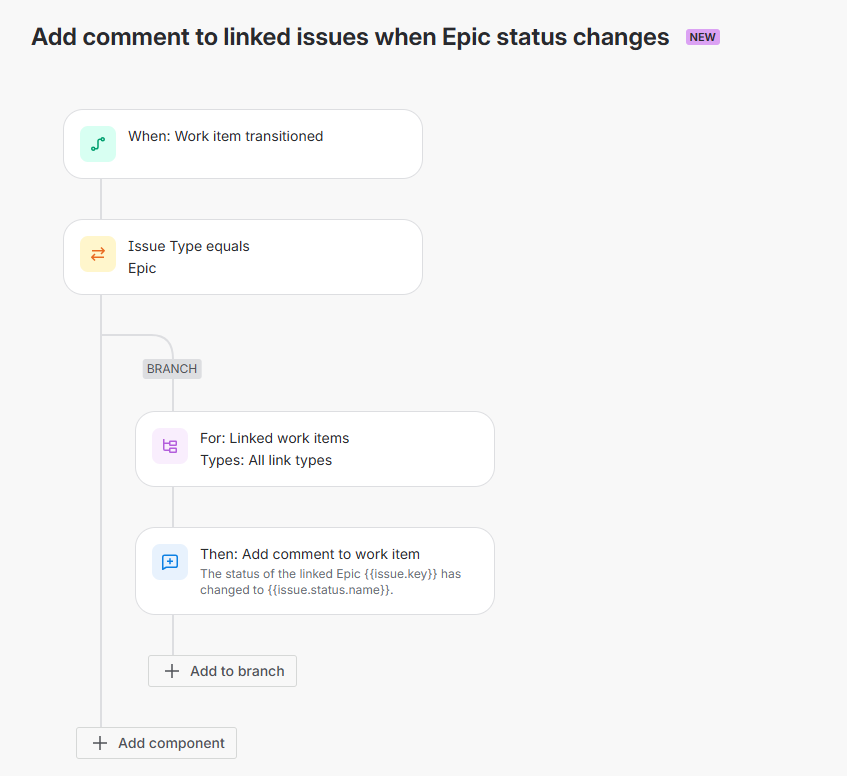
Task: Click the connector line between branch and comment action
Action: tap(173, 507)
